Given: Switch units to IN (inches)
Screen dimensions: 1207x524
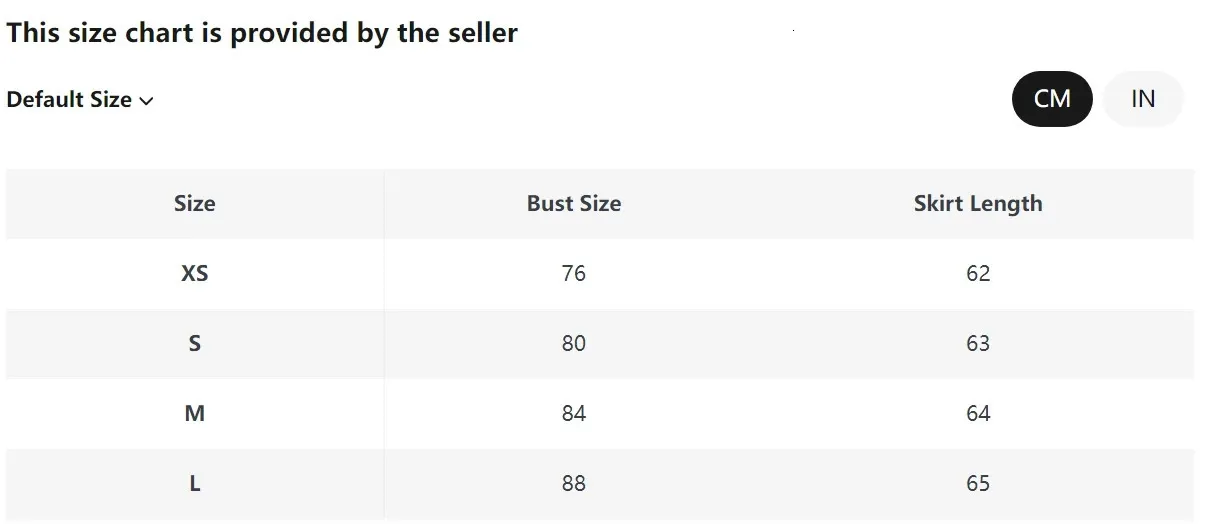Looking at the screenshot, I should [x=1143, y=99].
